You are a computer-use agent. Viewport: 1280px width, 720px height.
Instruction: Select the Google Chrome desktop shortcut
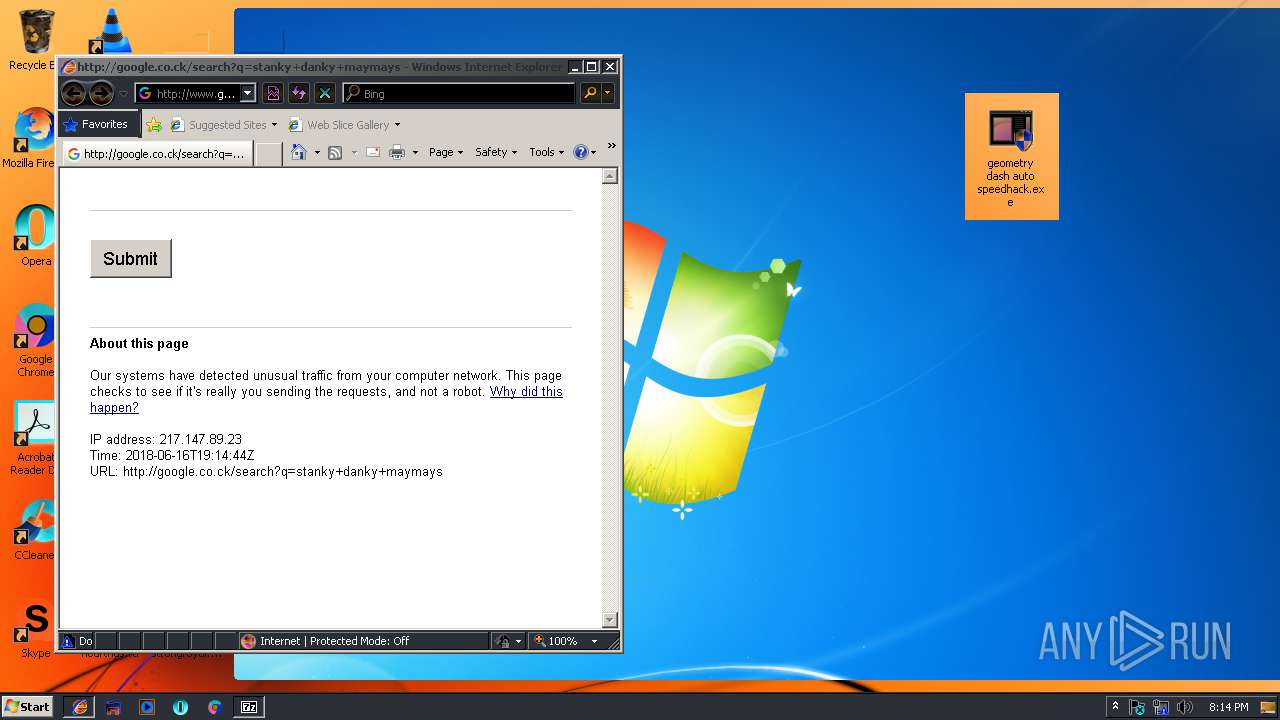tap(35, 340)
